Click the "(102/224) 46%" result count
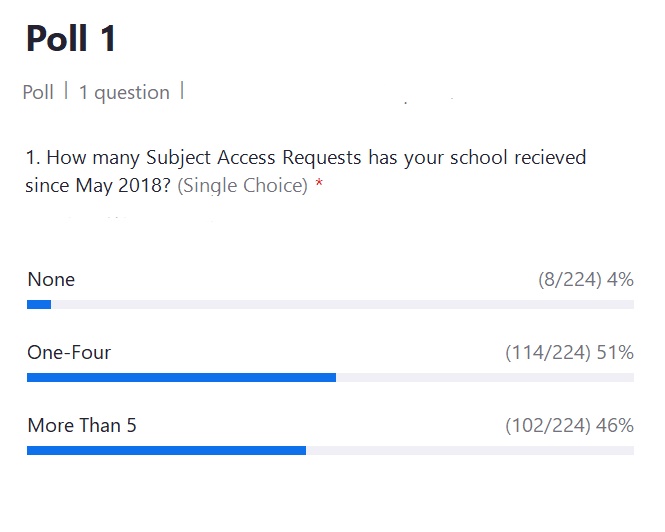665x532 pixels. tap(569, 426)
